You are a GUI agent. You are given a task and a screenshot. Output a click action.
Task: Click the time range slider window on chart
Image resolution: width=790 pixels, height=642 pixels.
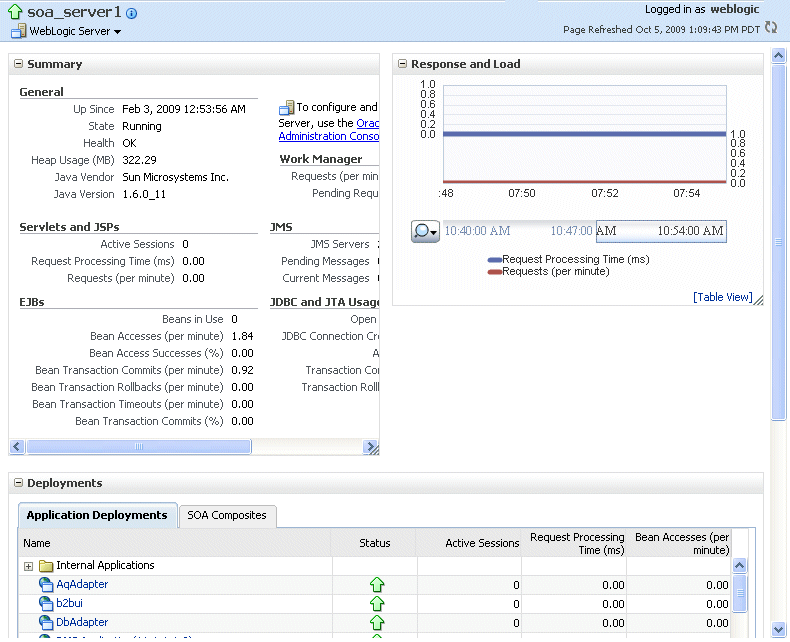[x=661, y=231]
